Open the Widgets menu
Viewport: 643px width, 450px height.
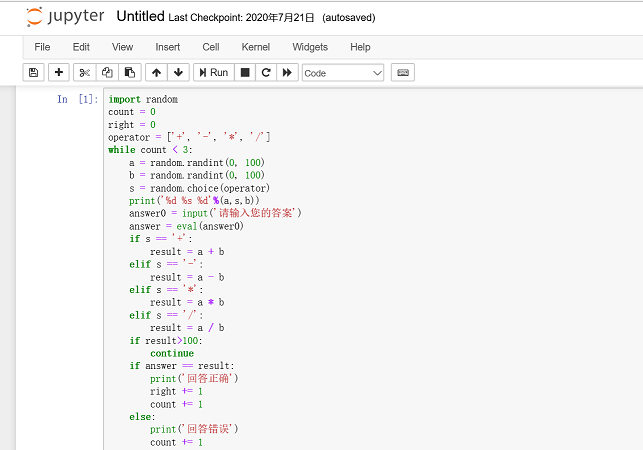pyautogui.click(x=310, y=47)
